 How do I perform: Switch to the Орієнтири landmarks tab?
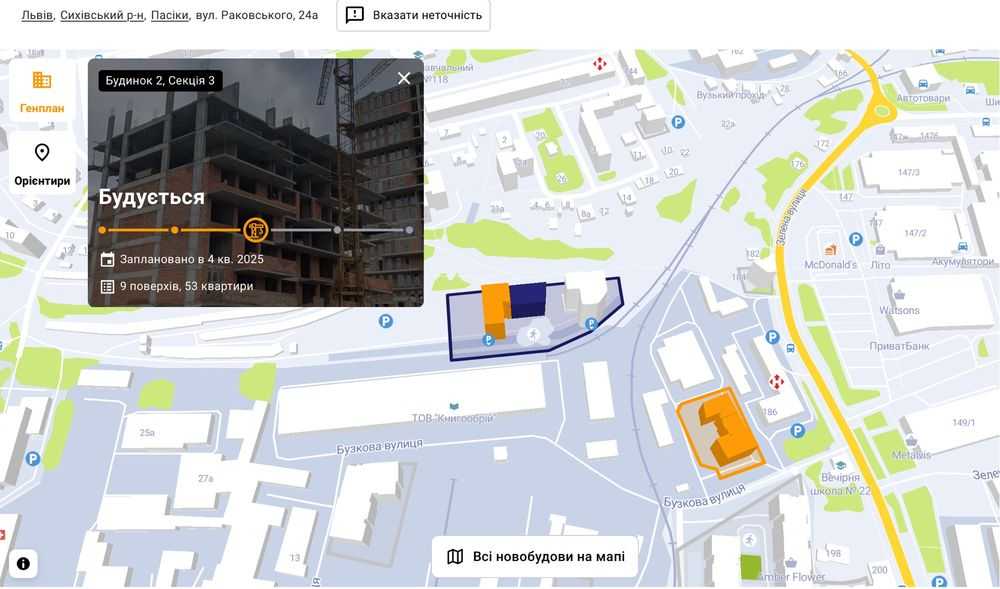[42, 164]
